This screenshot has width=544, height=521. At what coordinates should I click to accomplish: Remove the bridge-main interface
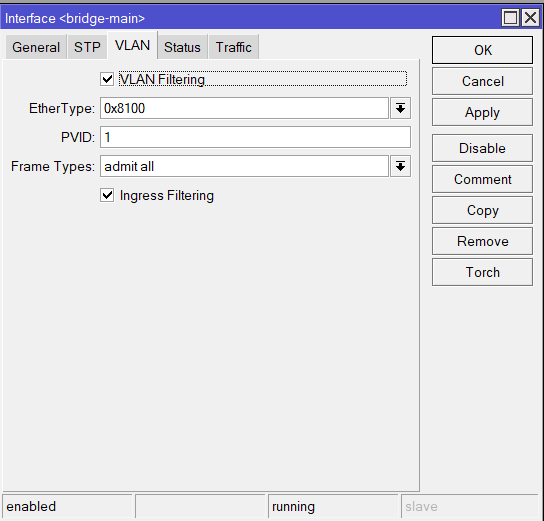point(482,241)
